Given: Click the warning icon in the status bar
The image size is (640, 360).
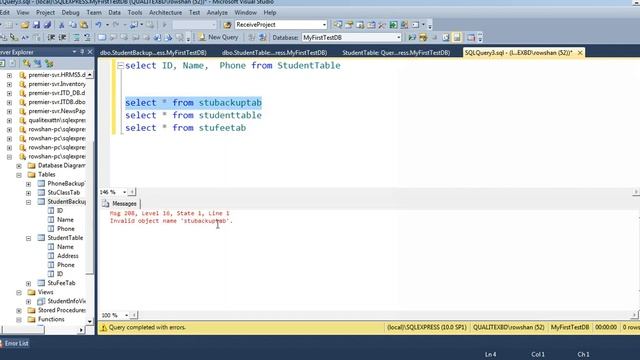Looking at the screenshot, I should (103, 327).
